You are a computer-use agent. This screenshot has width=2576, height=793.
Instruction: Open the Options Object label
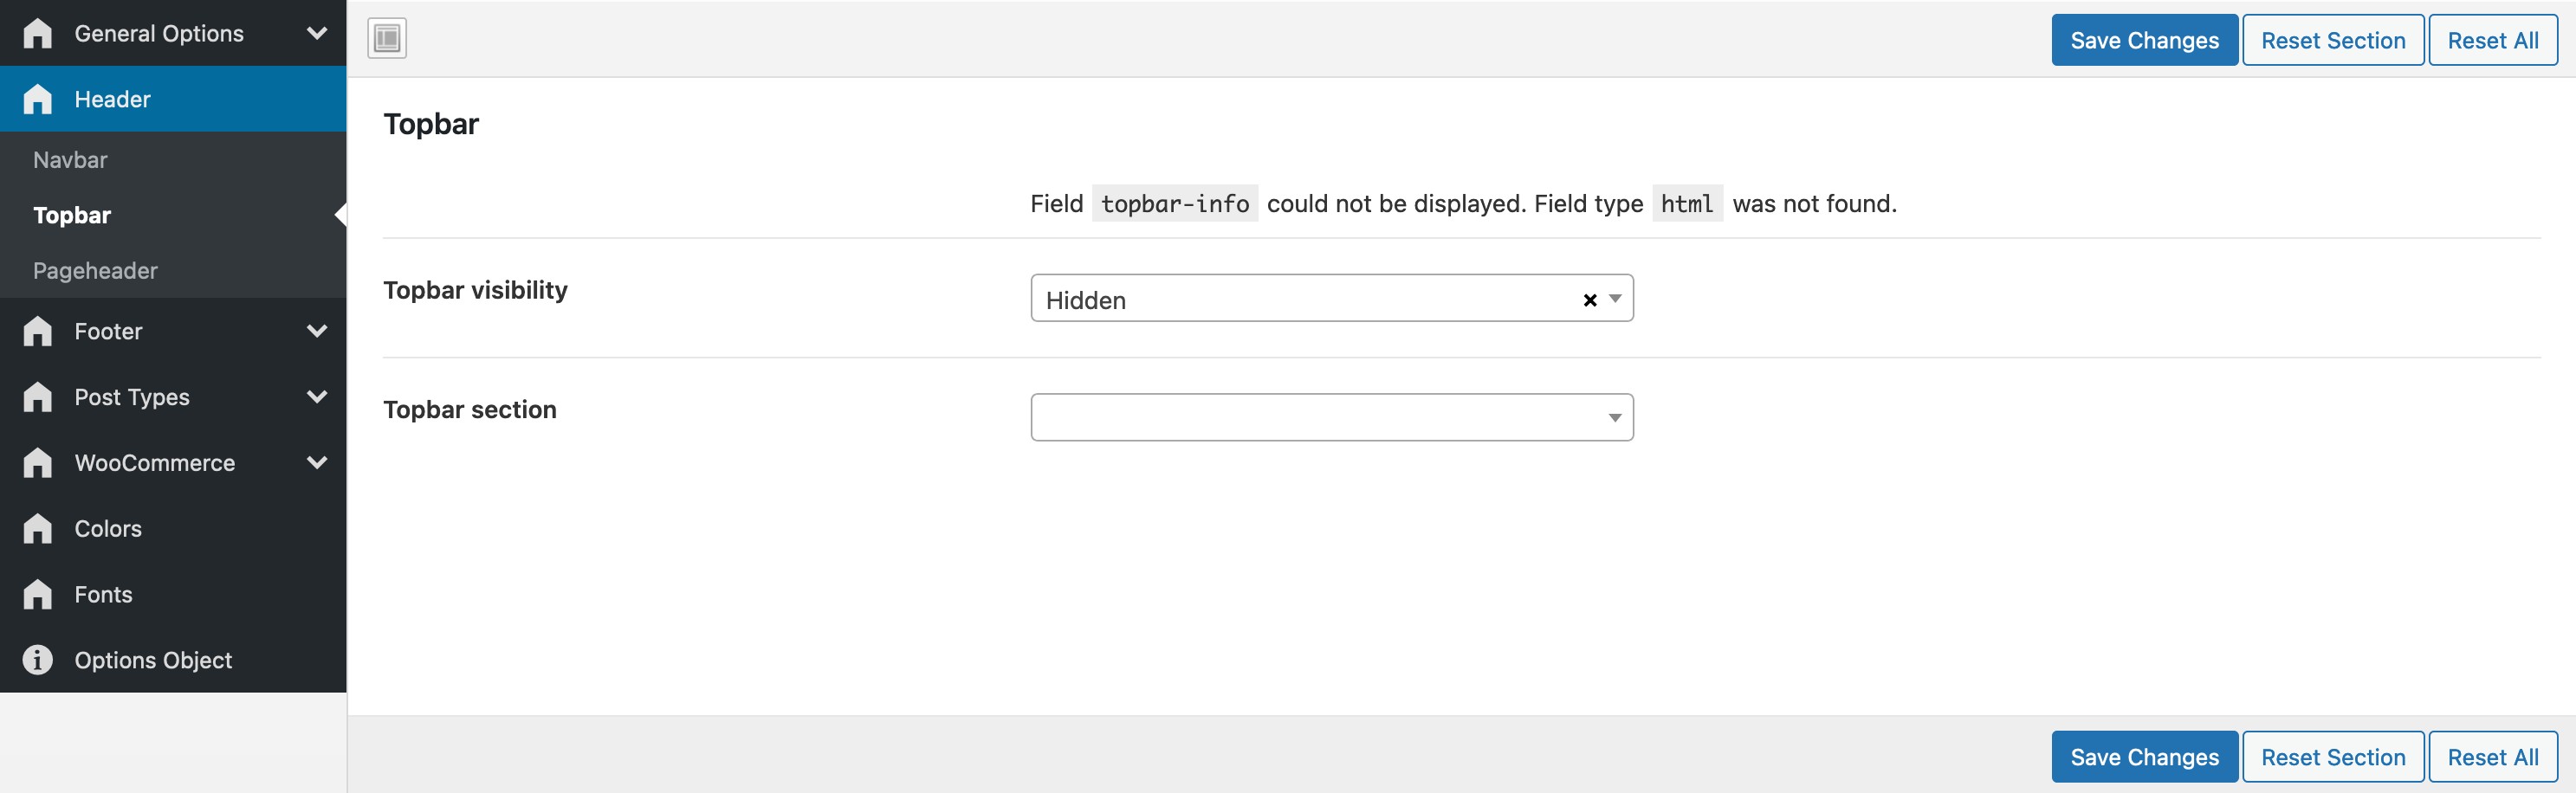click(x=153, y=660)
